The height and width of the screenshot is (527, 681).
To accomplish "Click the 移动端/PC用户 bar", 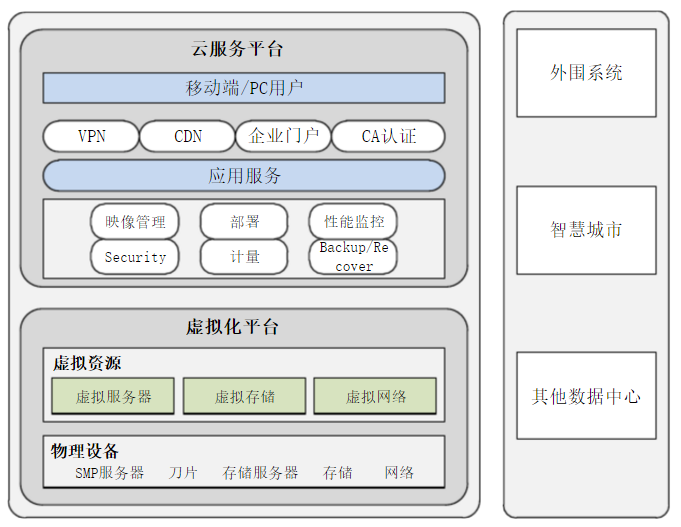I will click(244, 88).
